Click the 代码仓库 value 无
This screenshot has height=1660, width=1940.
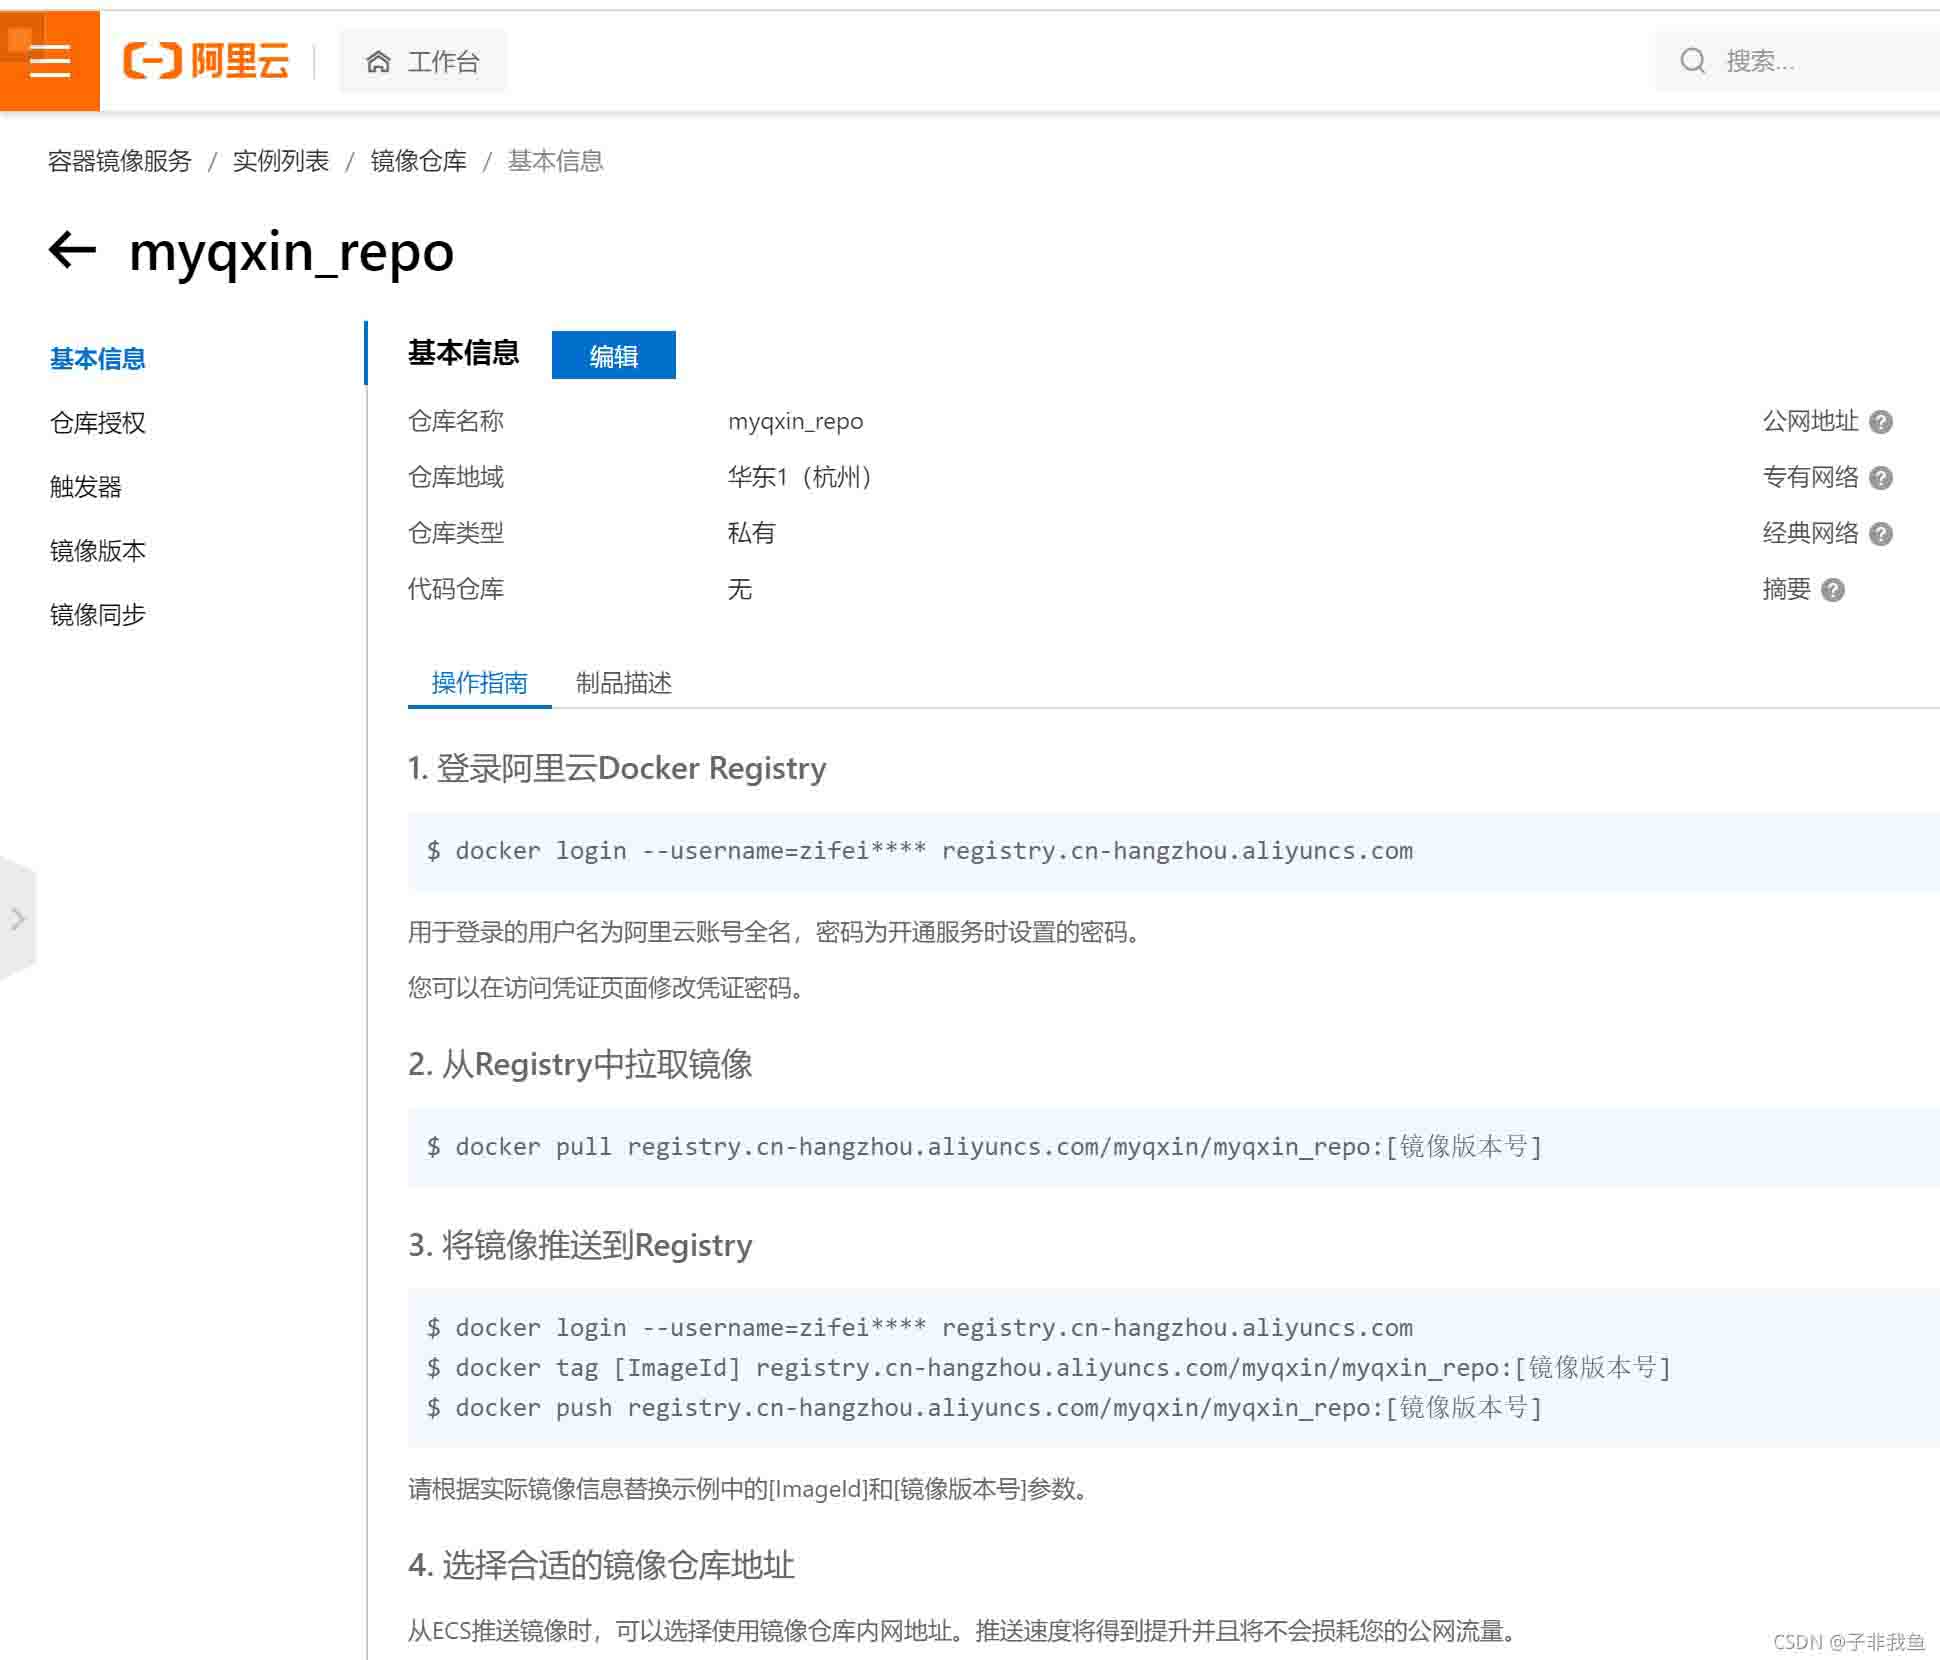(740, 589)
